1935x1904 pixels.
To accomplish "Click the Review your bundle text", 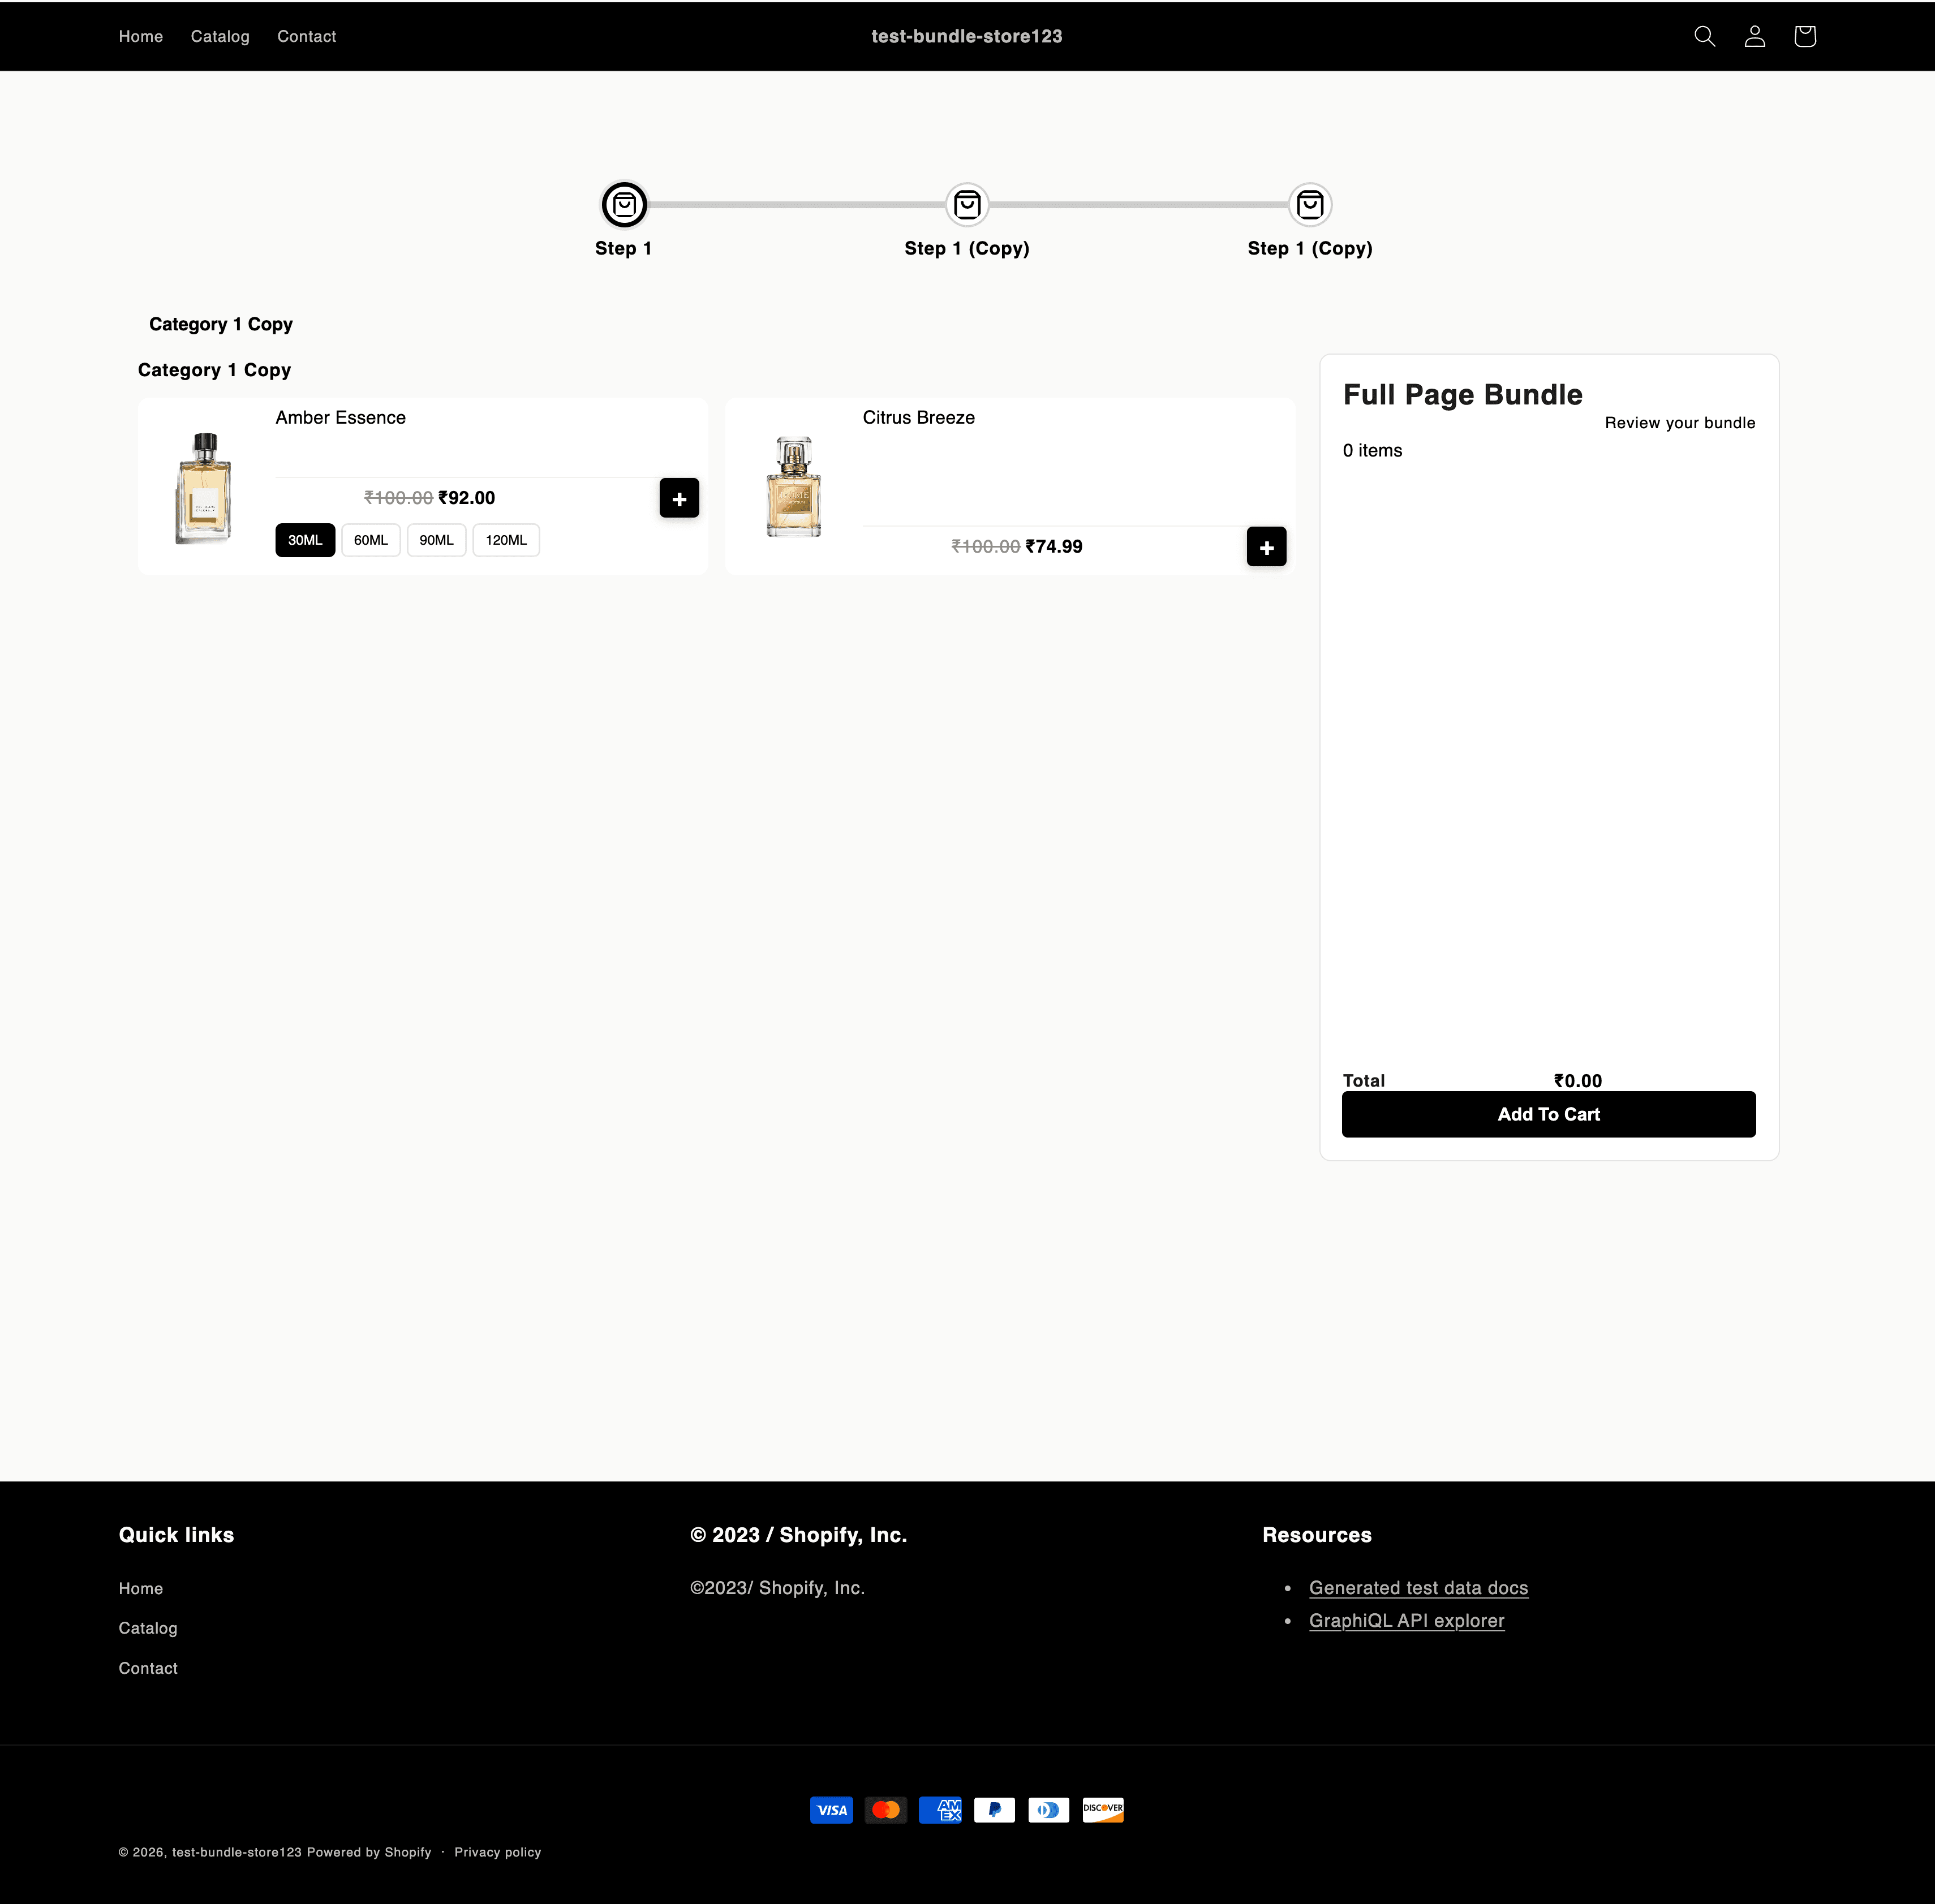I will click(x=1680, y=423).
